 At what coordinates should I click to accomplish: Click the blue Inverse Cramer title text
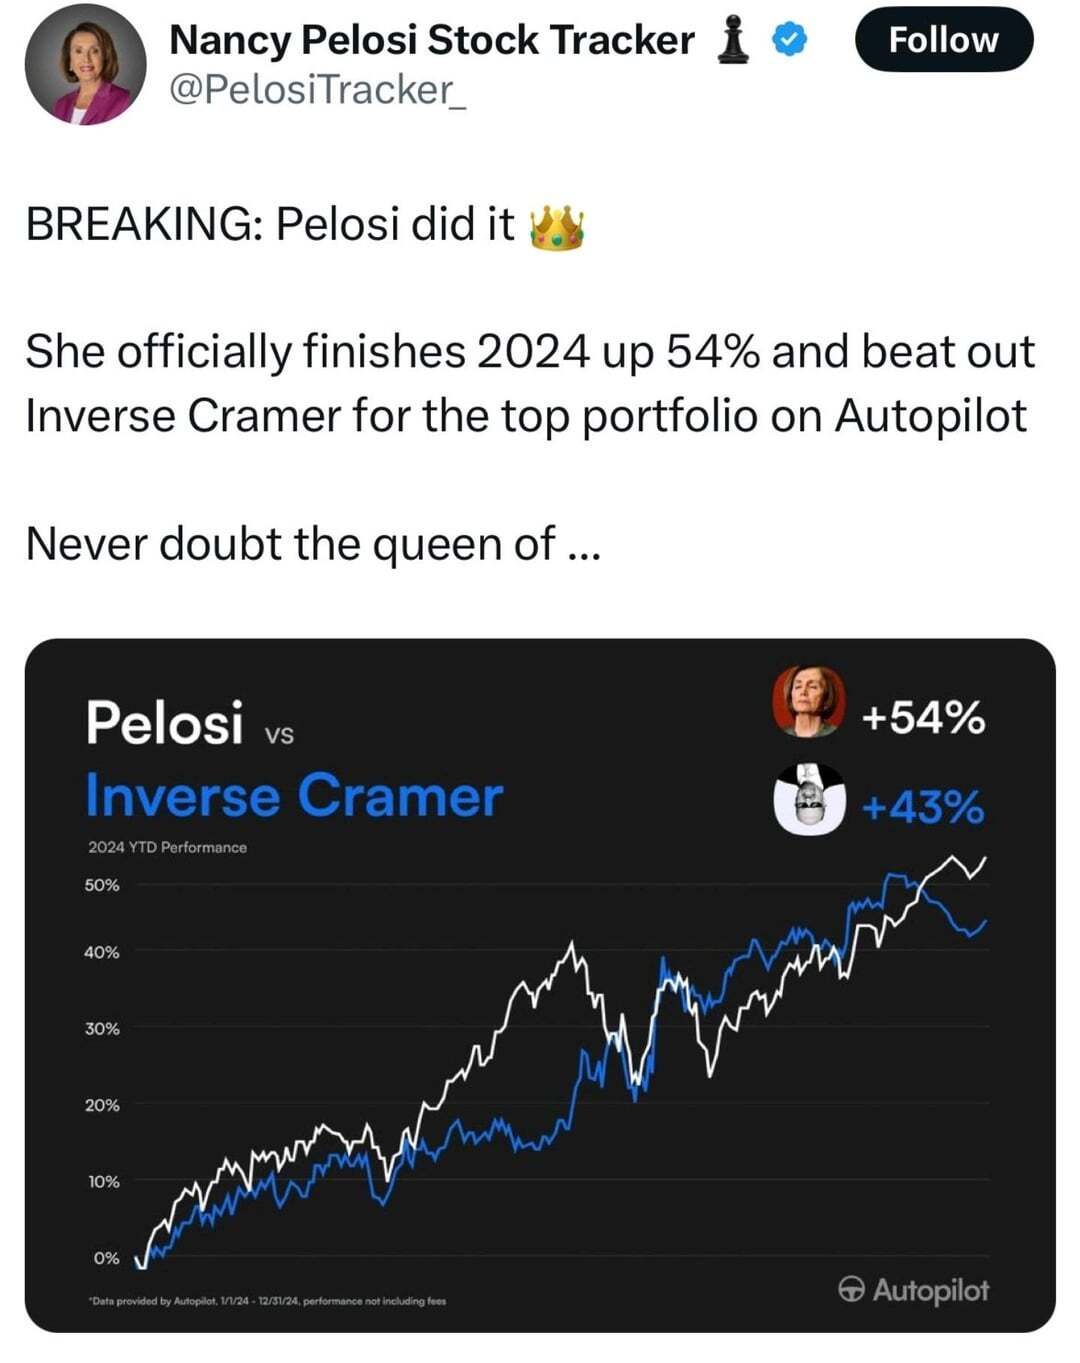(x=294, y=796)
